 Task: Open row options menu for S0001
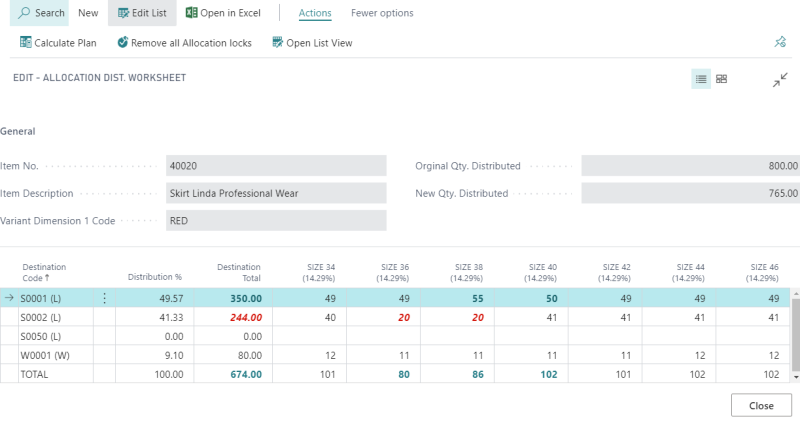pyautogui.click(x=104, y=298)
